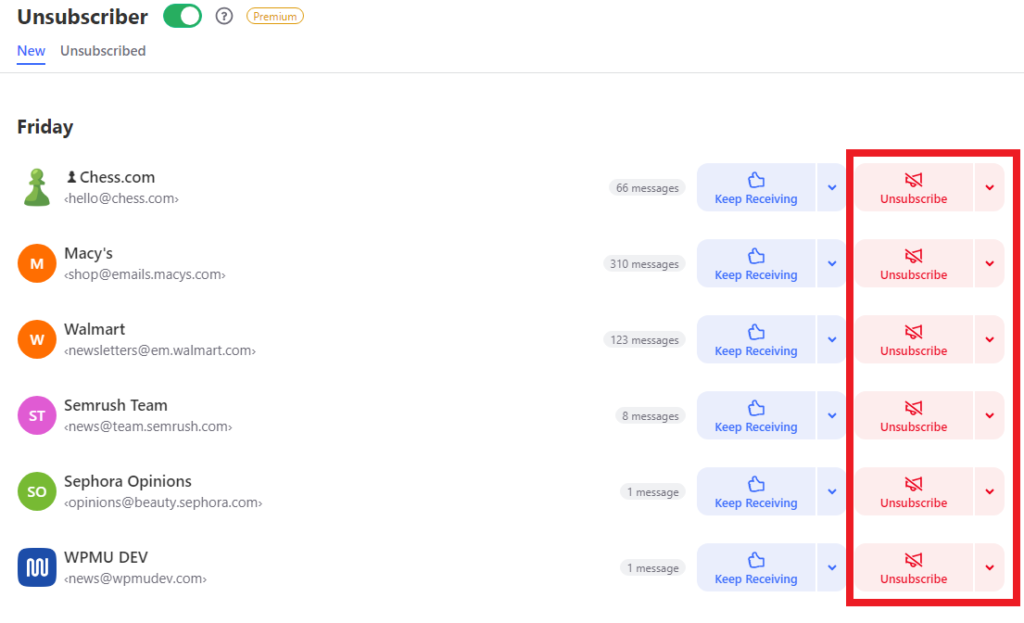Unsubscribe from Chess.com

tap(914, 187)
